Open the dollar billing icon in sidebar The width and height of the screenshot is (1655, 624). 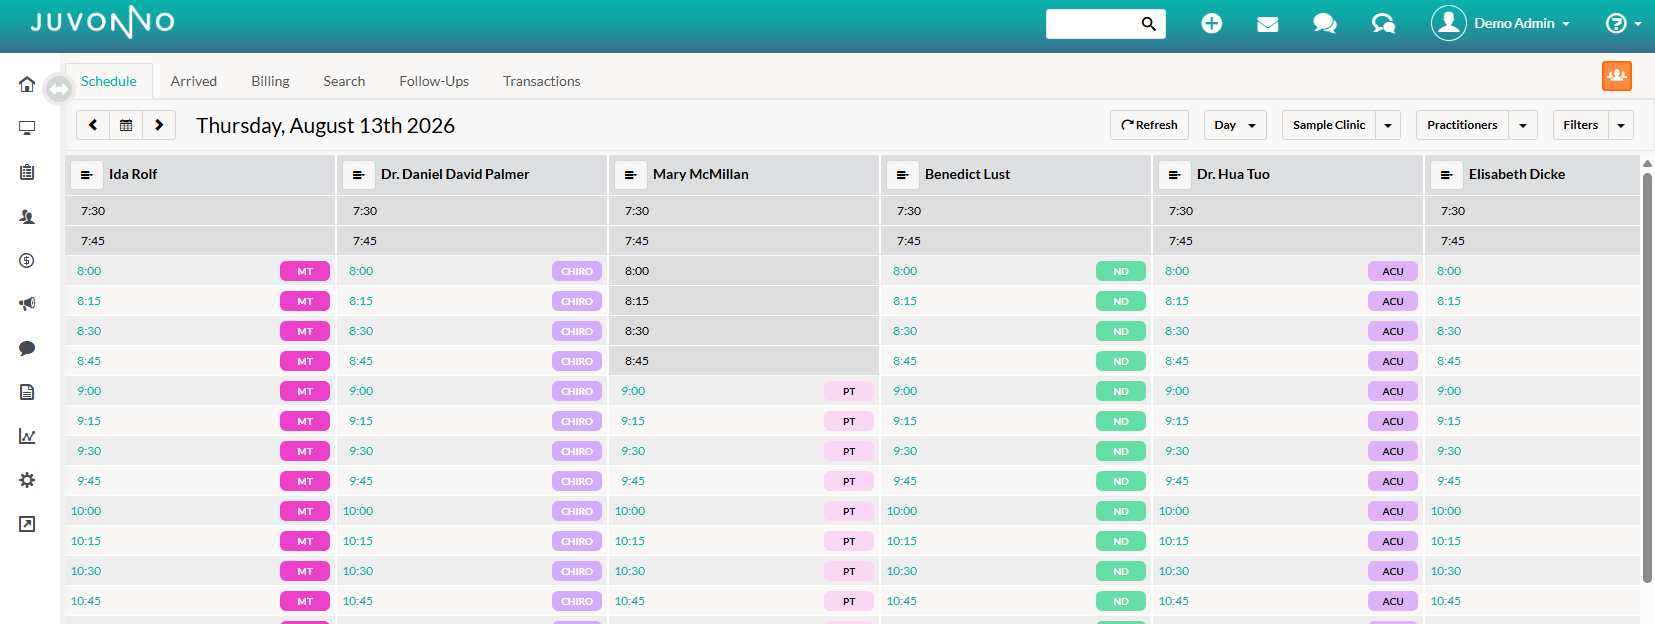coord(27,260)
